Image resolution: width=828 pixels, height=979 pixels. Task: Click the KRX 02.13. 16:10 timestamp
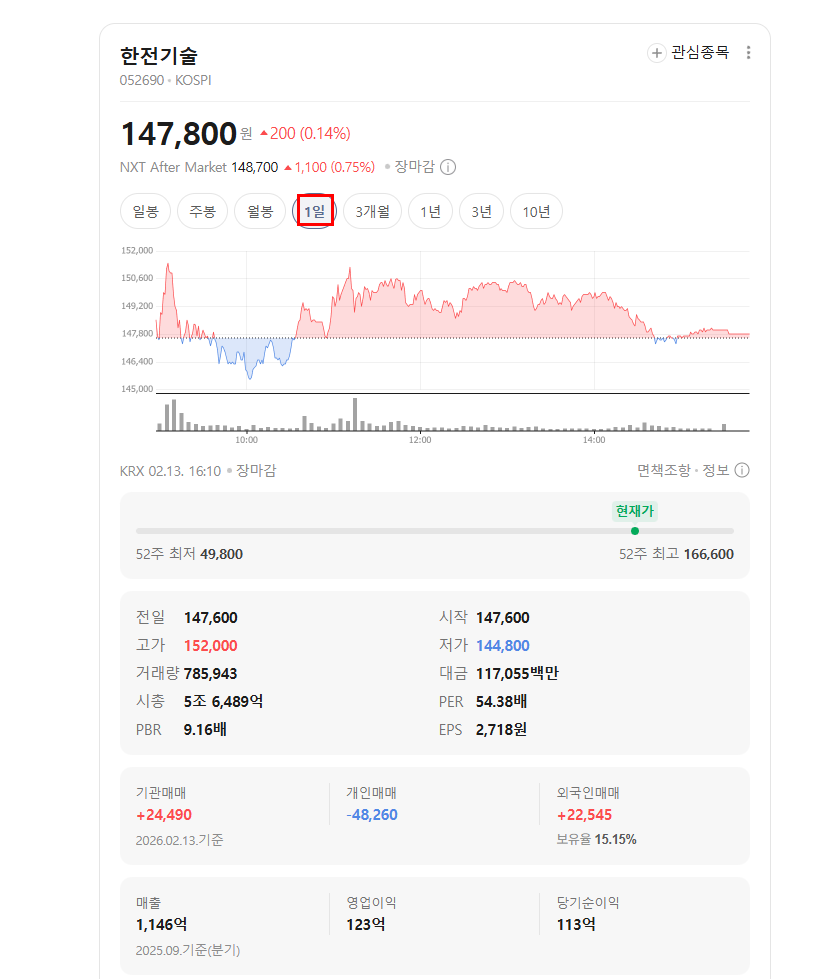click(170, 471)
